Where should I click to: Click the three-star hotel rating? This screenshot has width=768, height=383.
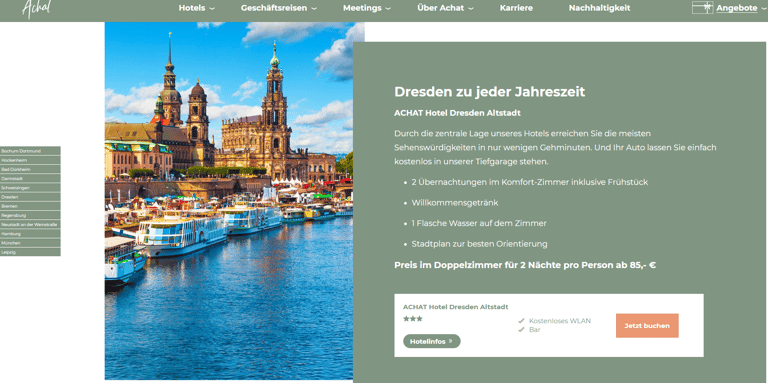[x=412, y=319]
